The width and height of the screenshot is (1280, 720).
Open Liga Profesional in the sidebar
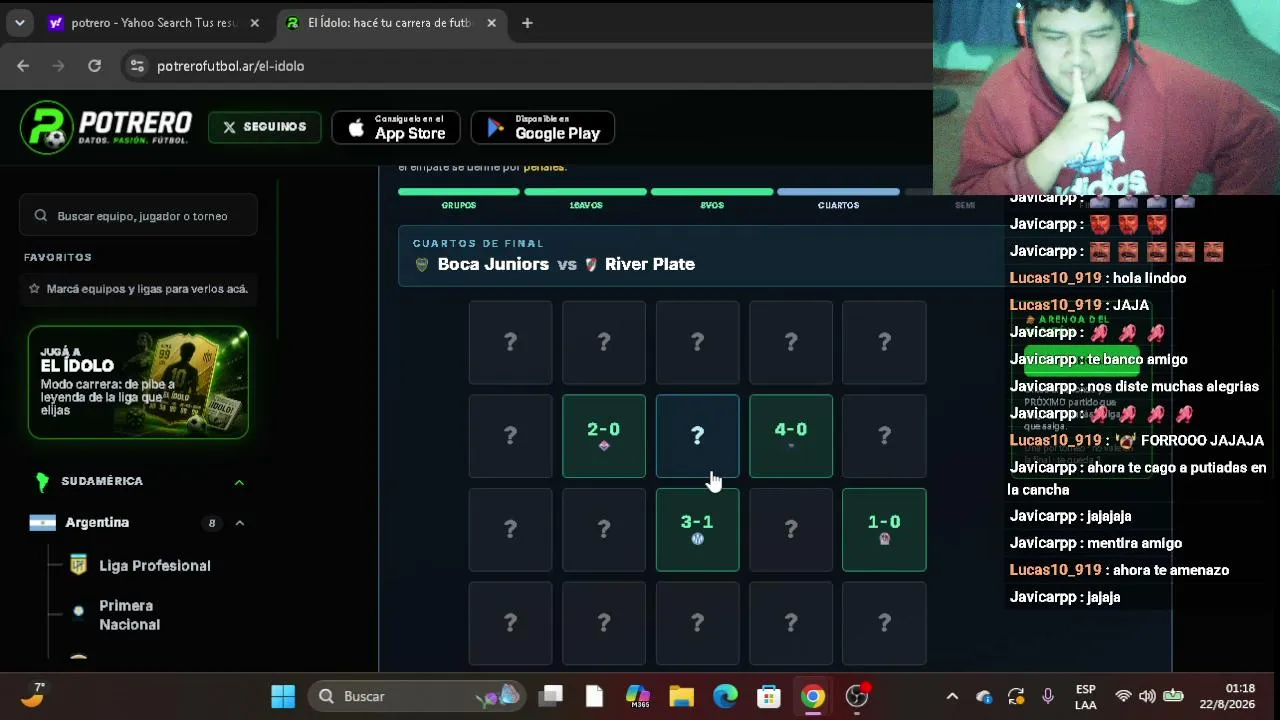155,566
